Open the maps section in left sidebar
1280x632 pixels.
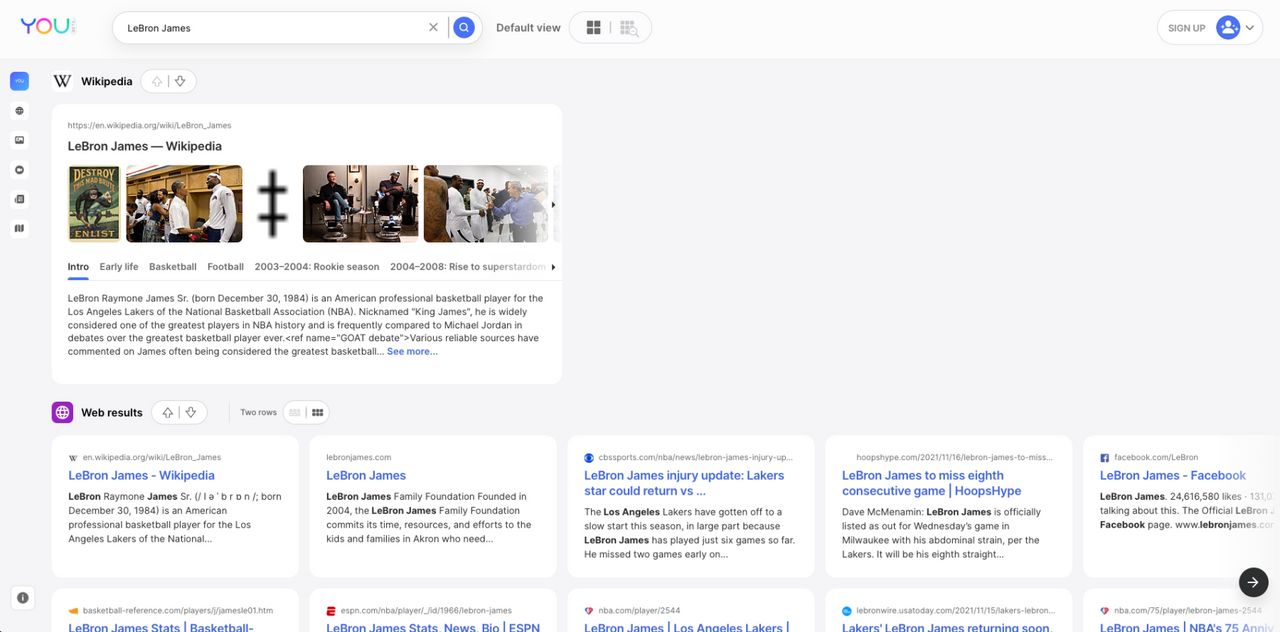(x=20, y=229)
